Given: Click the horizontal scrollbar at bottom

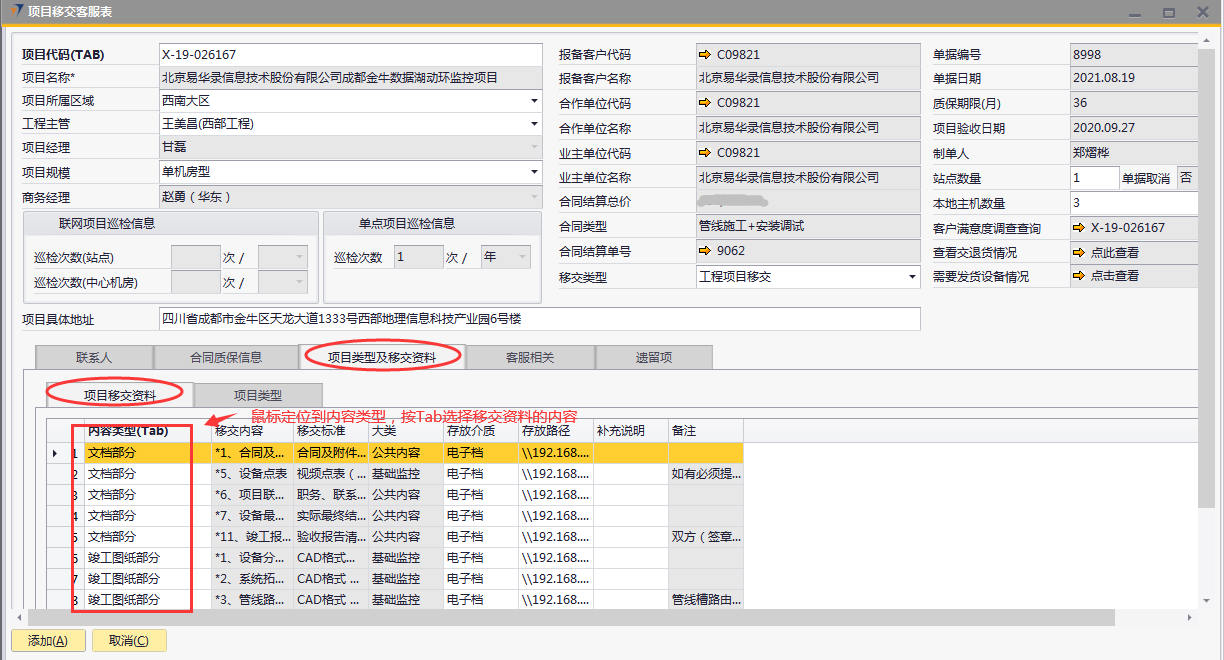Looking at the screenshot, I should pyautogui.click(x=600, y=617).
